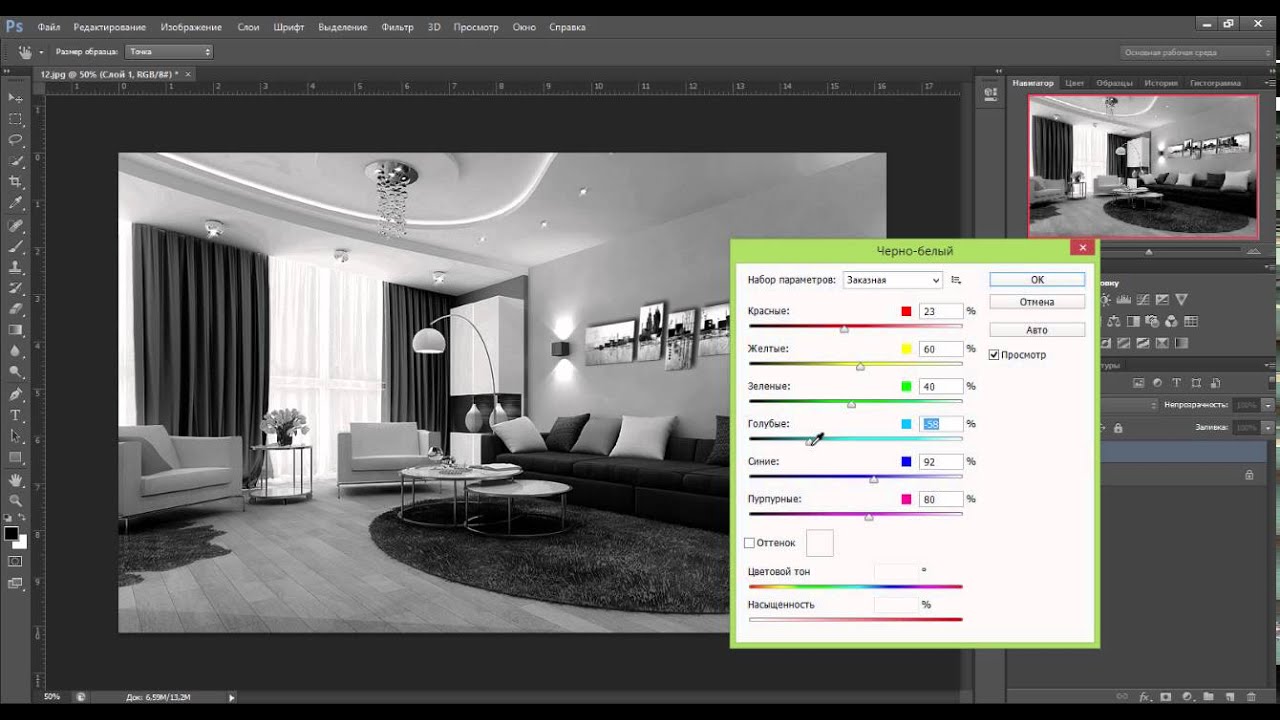Viewport: 1280px width, 720px height.
Task: Open preset options menu icon in dialog
Action: [956, 280]
